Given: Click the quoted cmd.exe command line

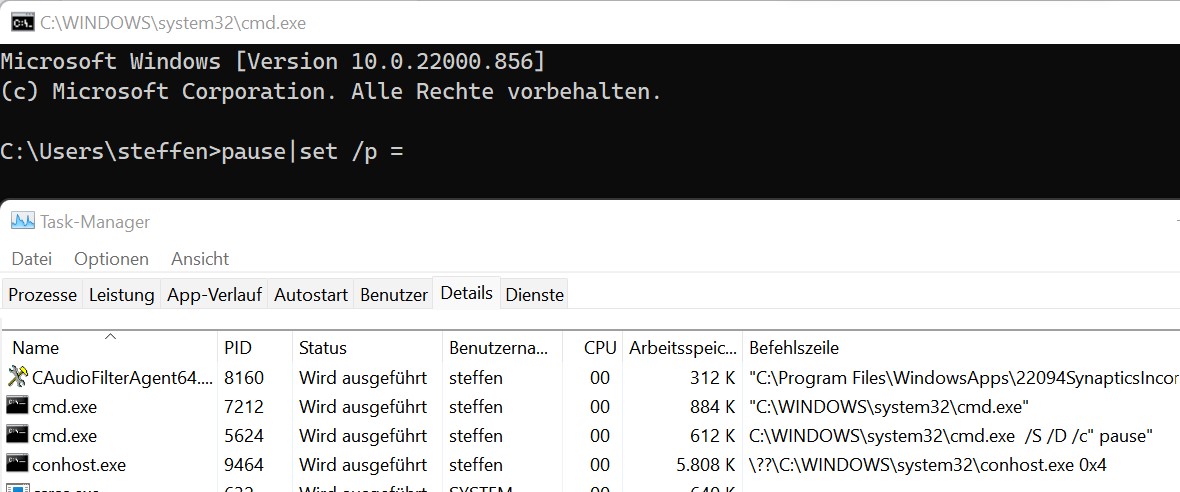Looking at the screenshot, I should (x=889, y=407).
